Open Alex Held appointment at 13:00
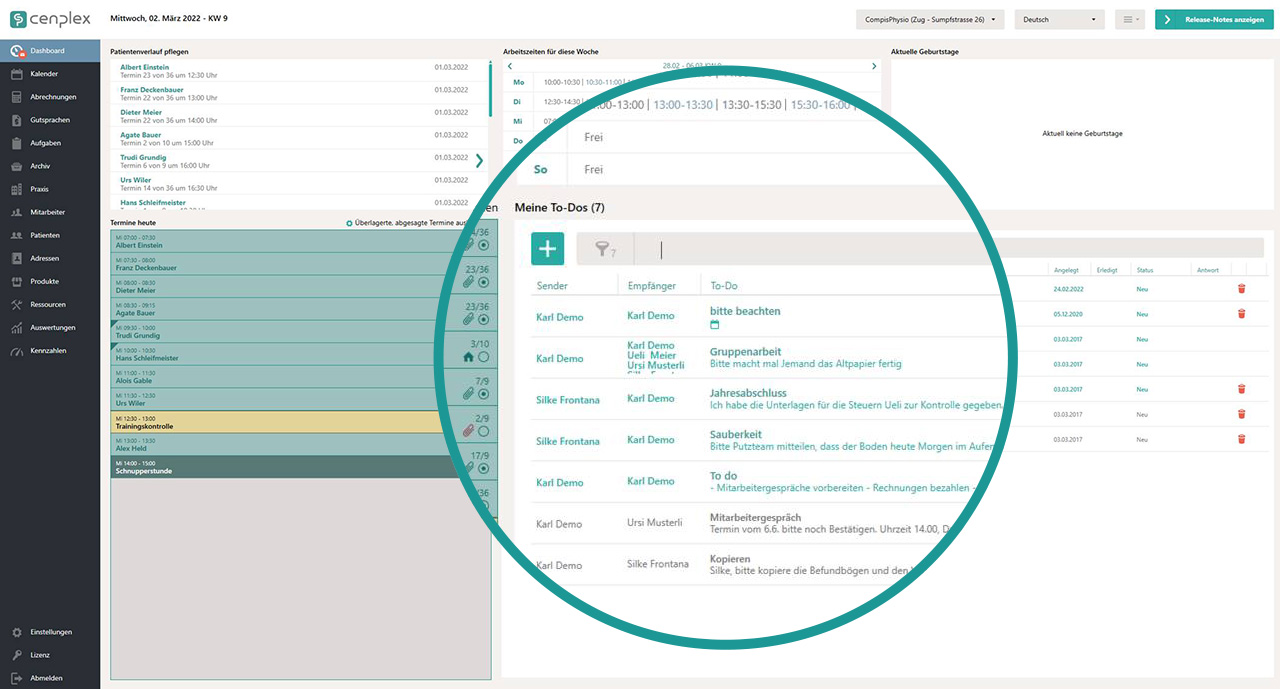 tap(280, 445)
